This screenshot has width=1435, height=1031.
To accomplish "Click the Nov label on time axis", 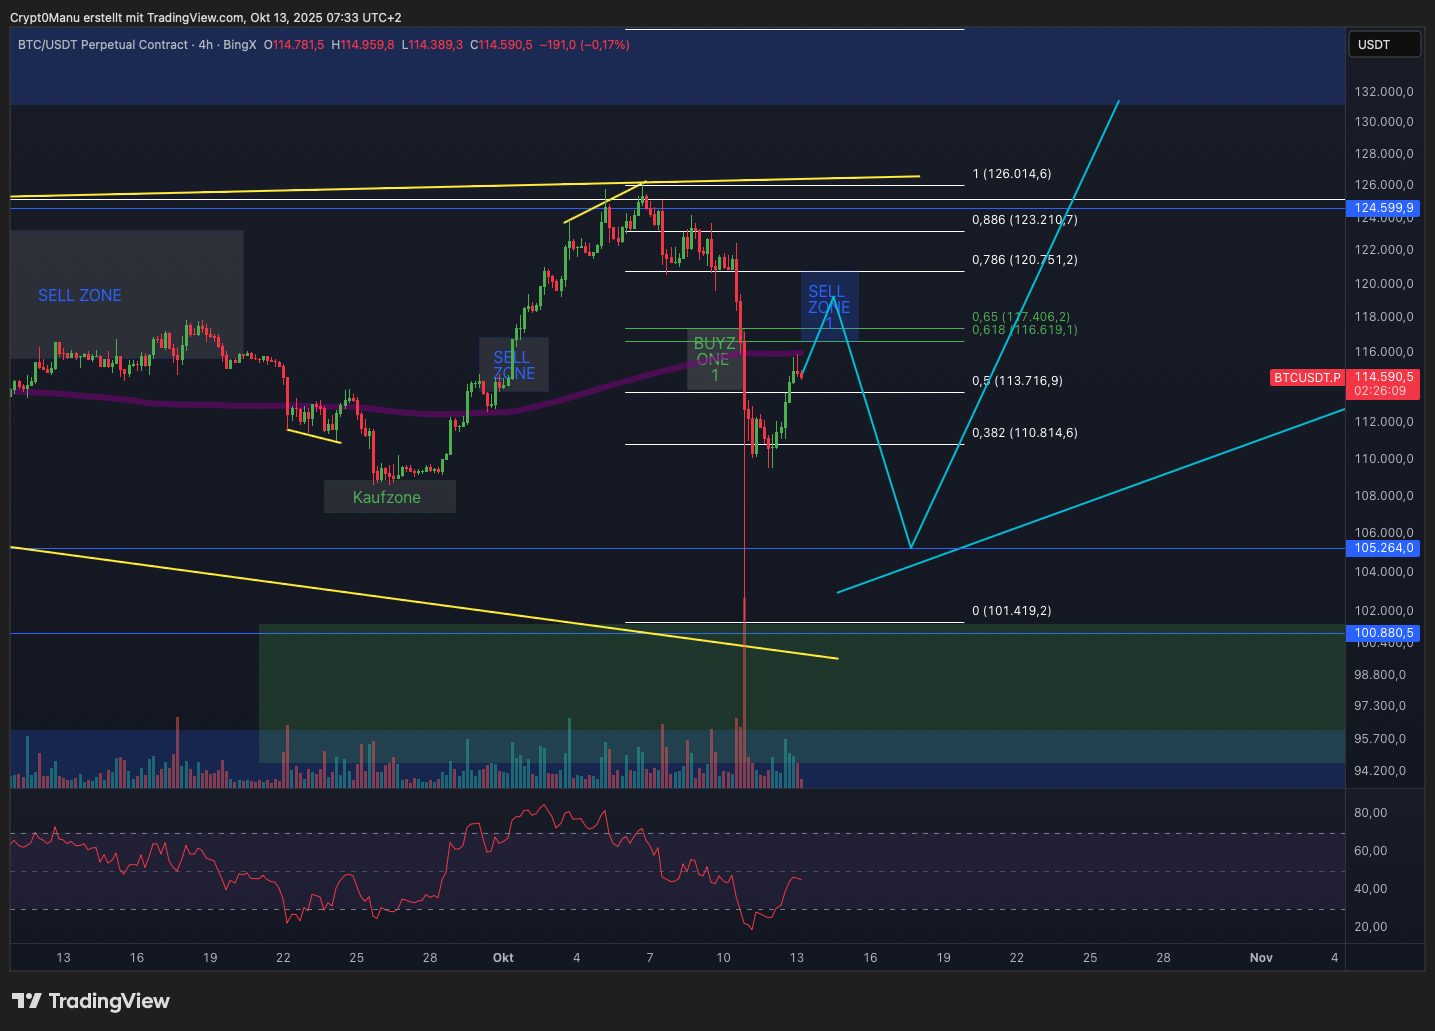I will [x=1261, y=958].
